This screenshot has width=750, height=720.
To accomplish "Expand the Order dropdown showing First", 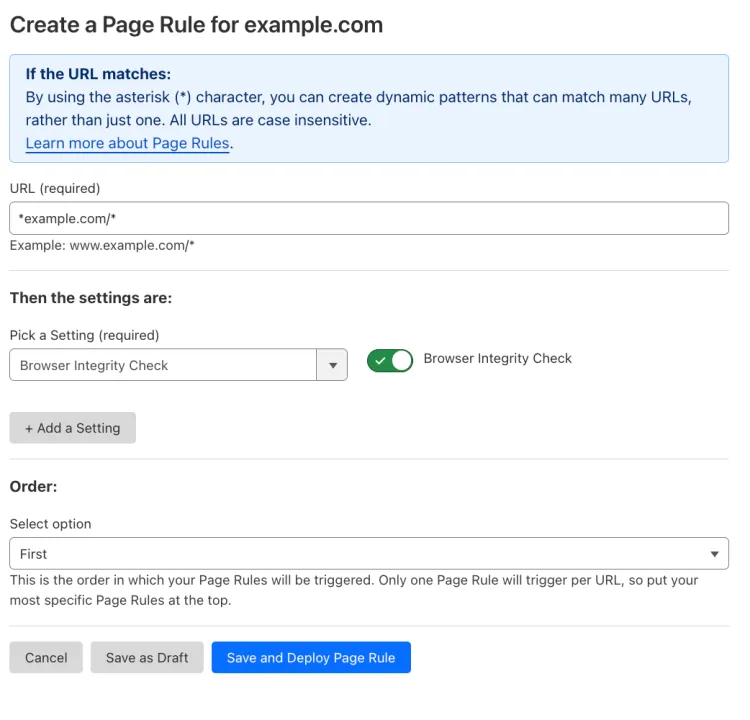I will pos(368,553).
